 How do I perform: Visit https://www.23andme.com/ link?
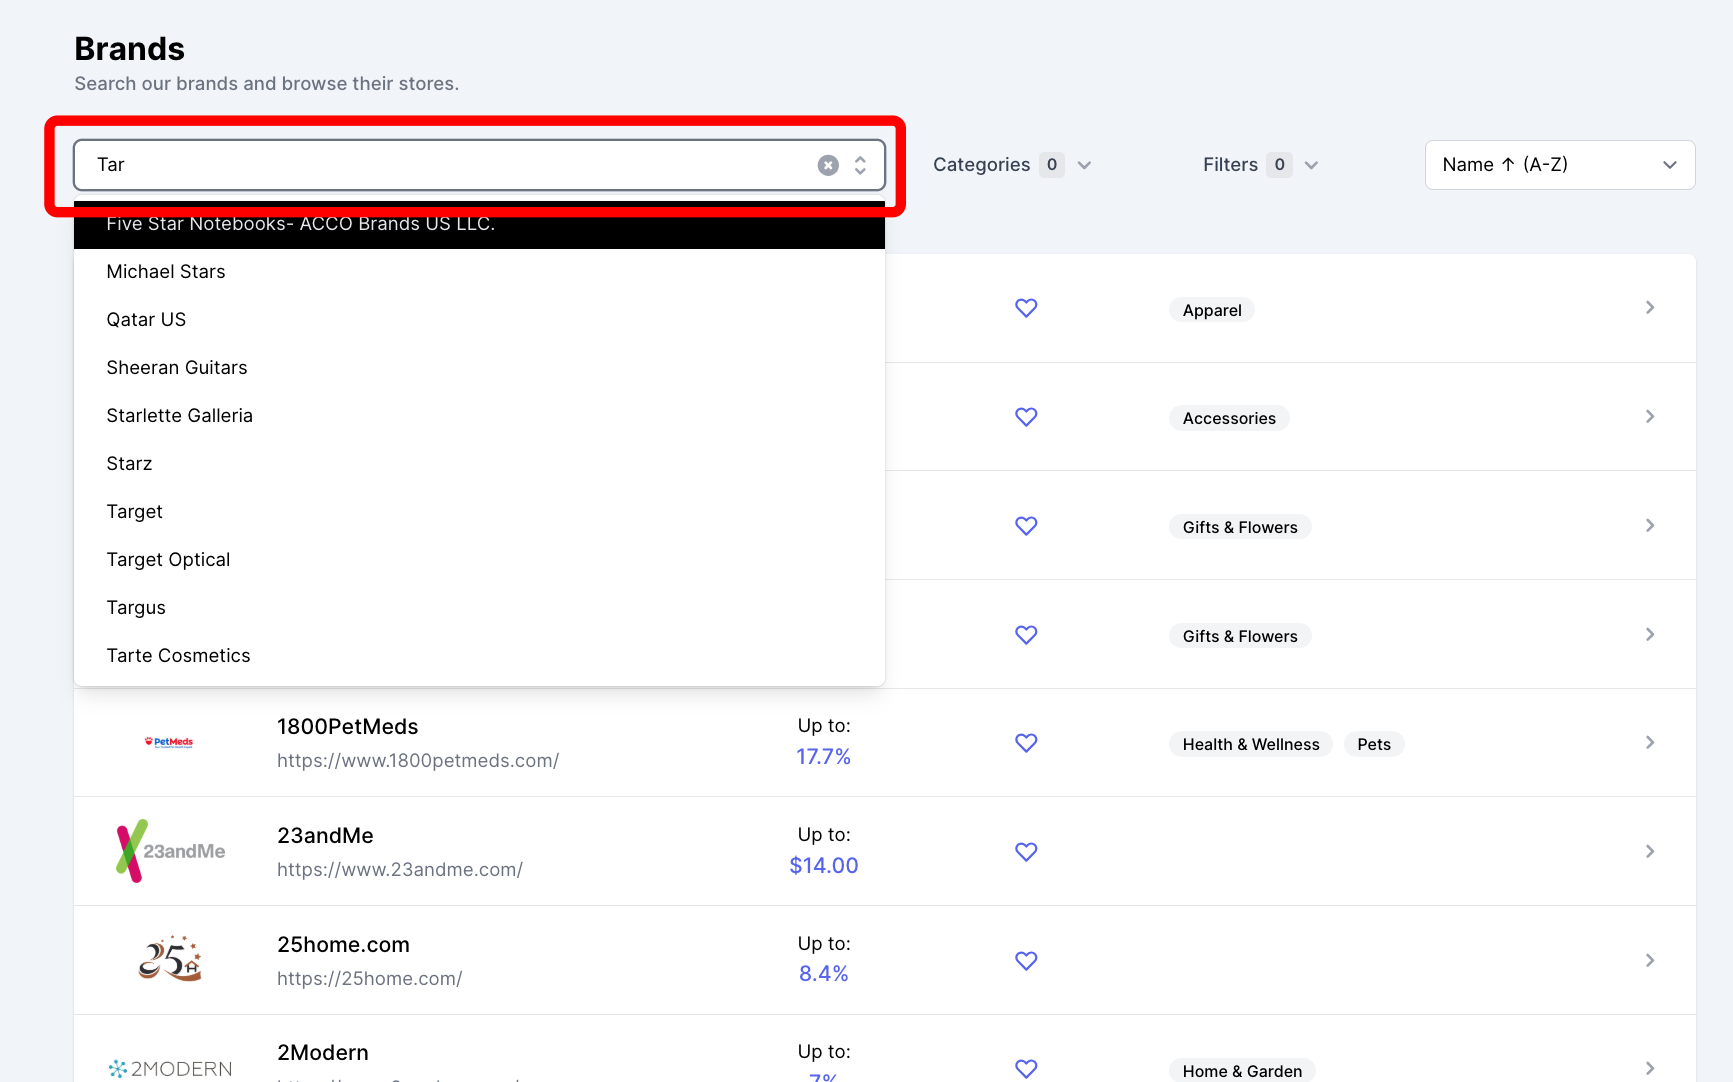[x=400, y=870]
